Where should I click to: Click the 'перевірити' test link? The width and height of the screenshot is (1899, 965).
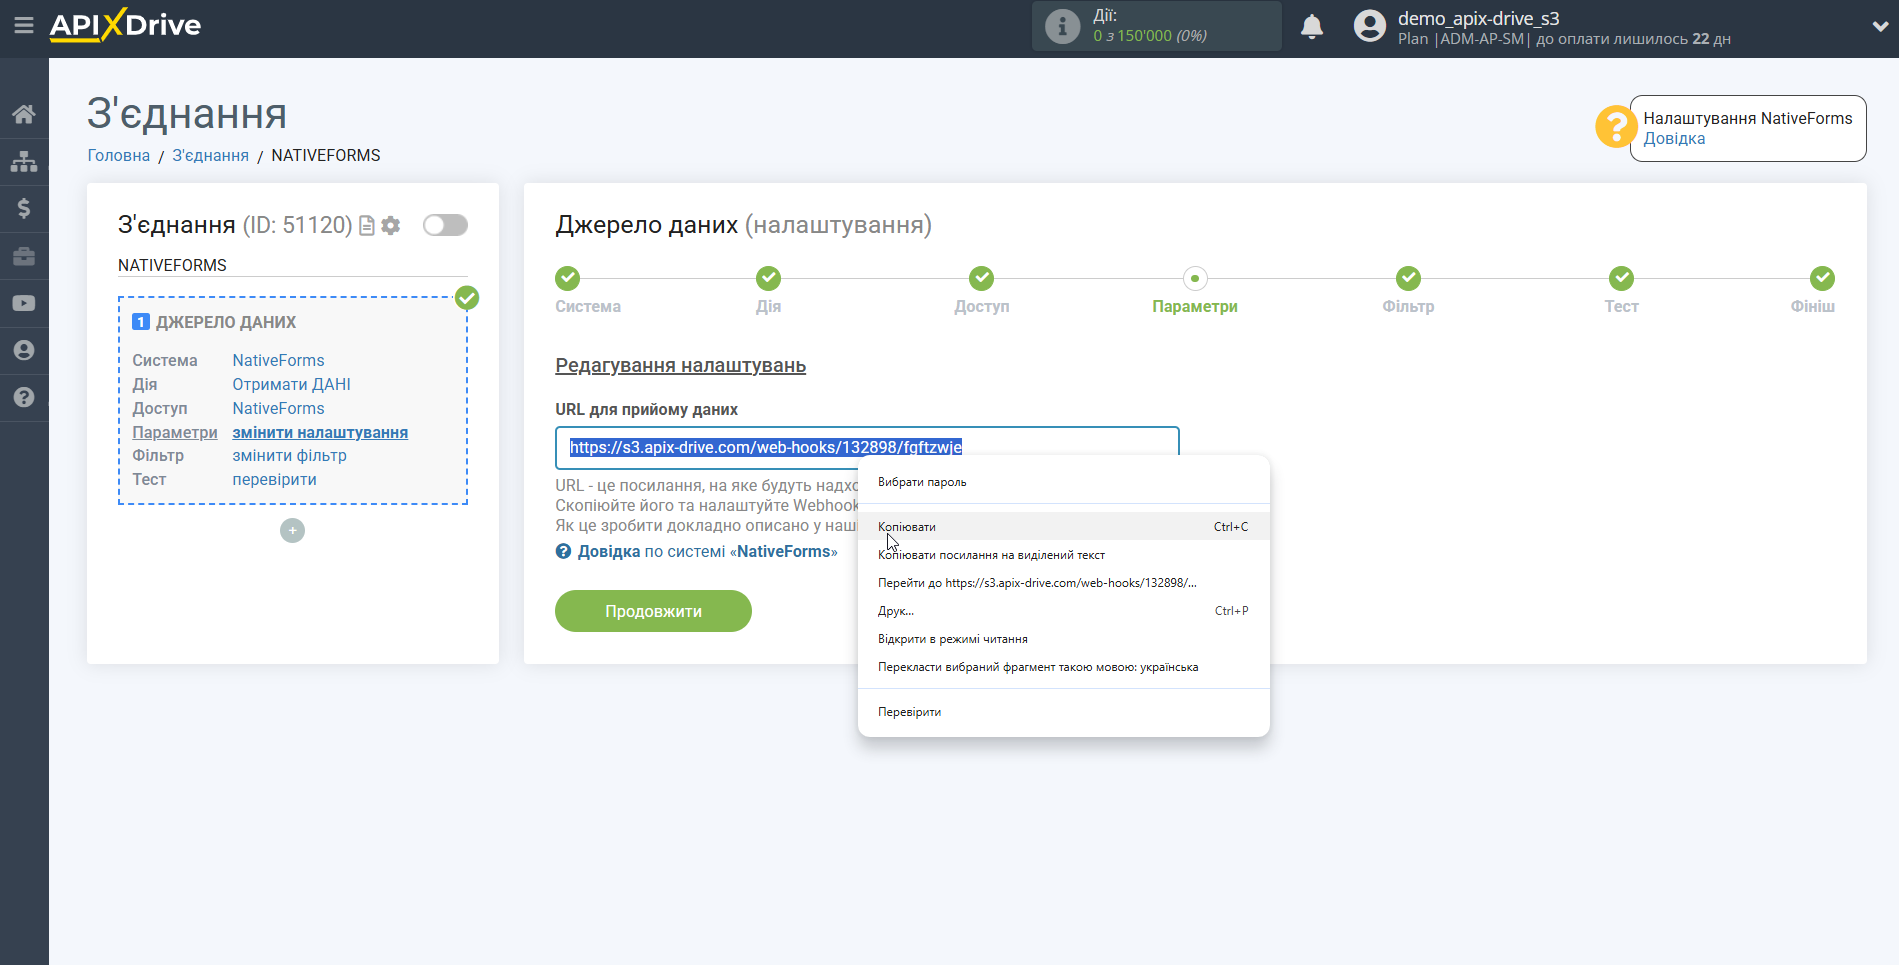click(x=274, y=479)
